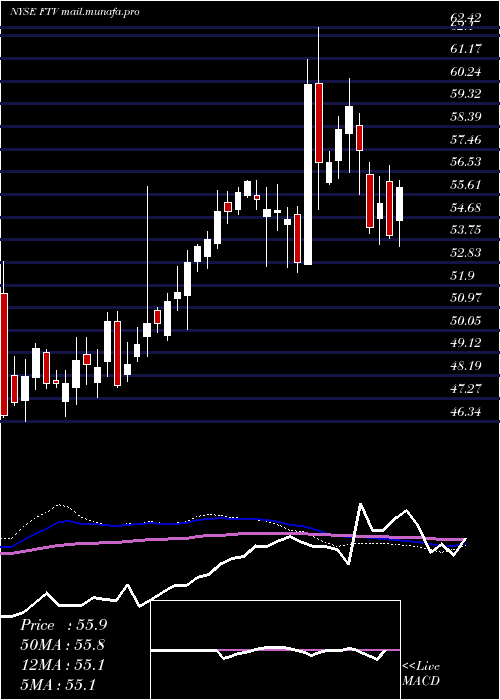This screenshot has width=500, height=700.
Task: Click the '12MA : 55.1' readout
Action: point(62,665)
